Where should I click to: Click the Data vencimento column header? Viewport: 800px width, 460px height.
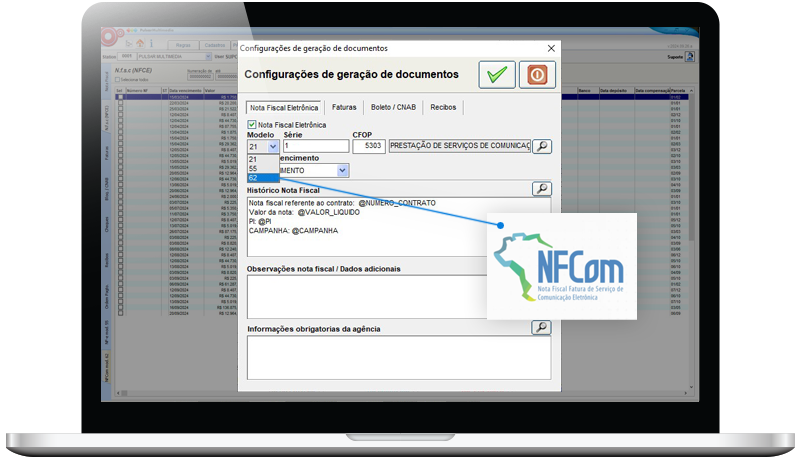(185, 90)
